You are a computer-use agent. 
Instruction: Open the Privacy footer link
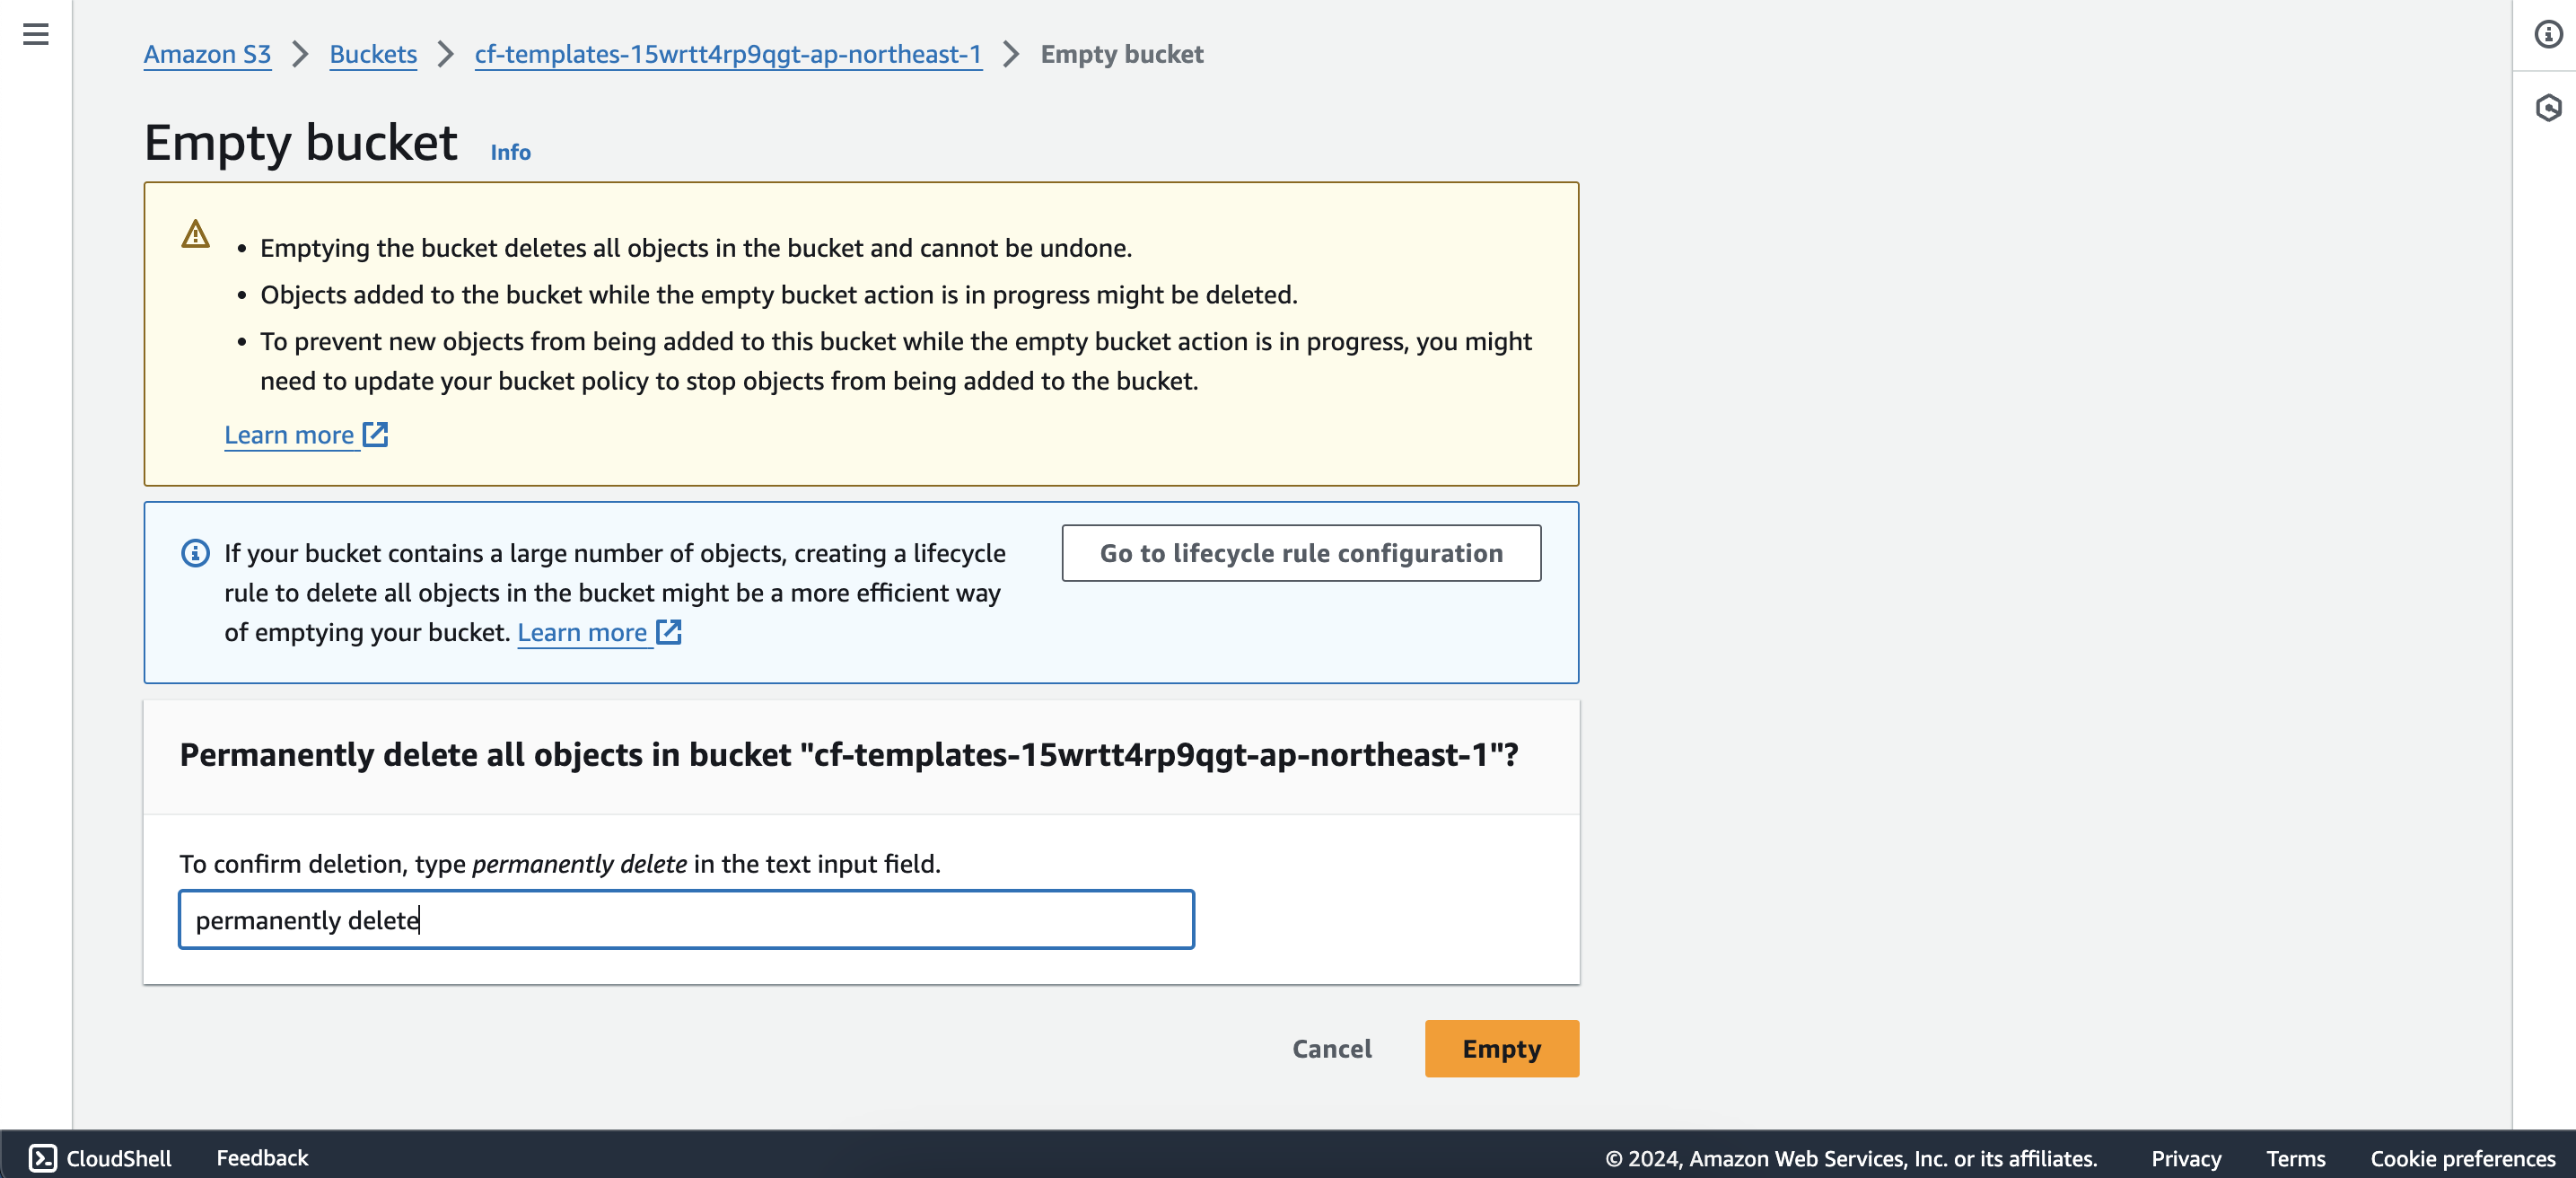tap(2186, 1157)
